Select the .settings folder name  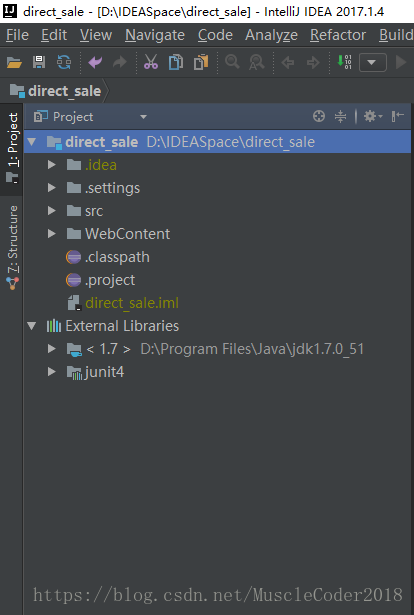[x=112, y=188]
